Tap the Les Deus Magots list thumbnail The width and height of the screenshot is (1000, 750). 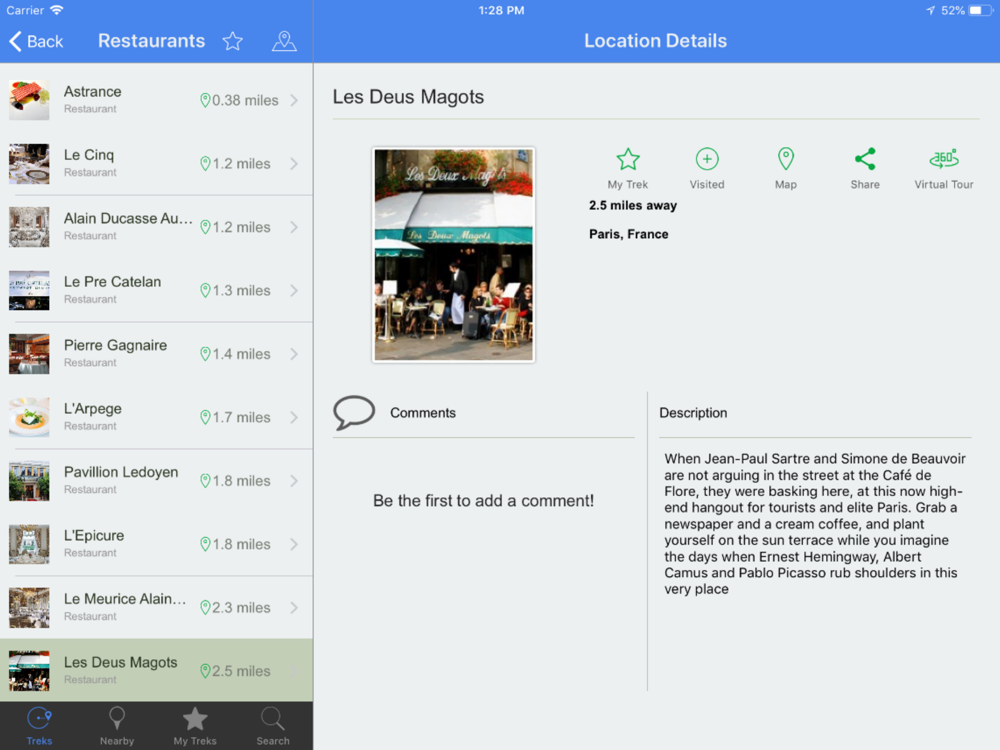point(29,671)
